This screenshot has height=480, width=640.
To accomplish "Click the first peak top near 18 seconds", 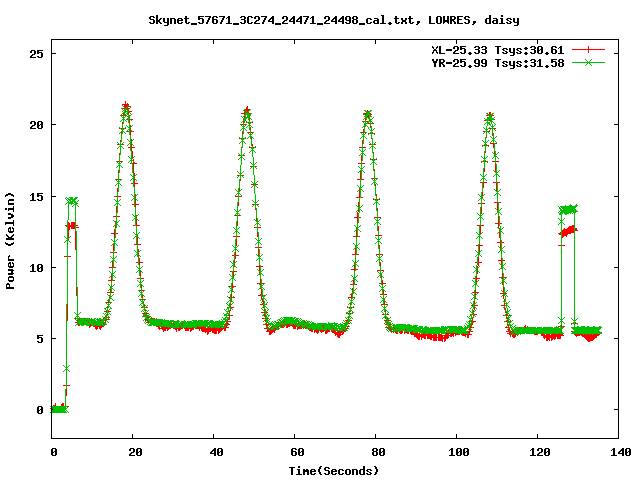I will pos(126,107).
